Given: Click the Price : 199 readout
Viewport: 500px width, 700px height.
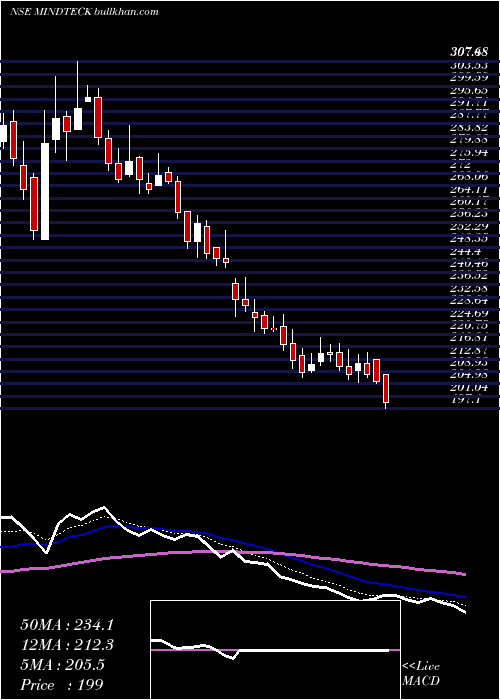Looking at the screenshot, I should pos(62,685).
